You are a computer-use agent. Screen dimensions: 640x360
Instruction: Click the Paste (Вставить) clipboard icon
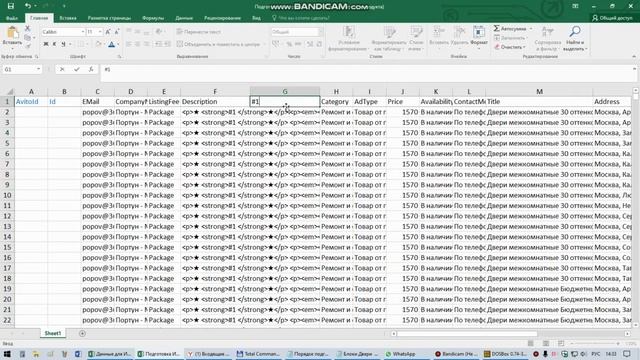pyautogui.click(x=12, y=33)
